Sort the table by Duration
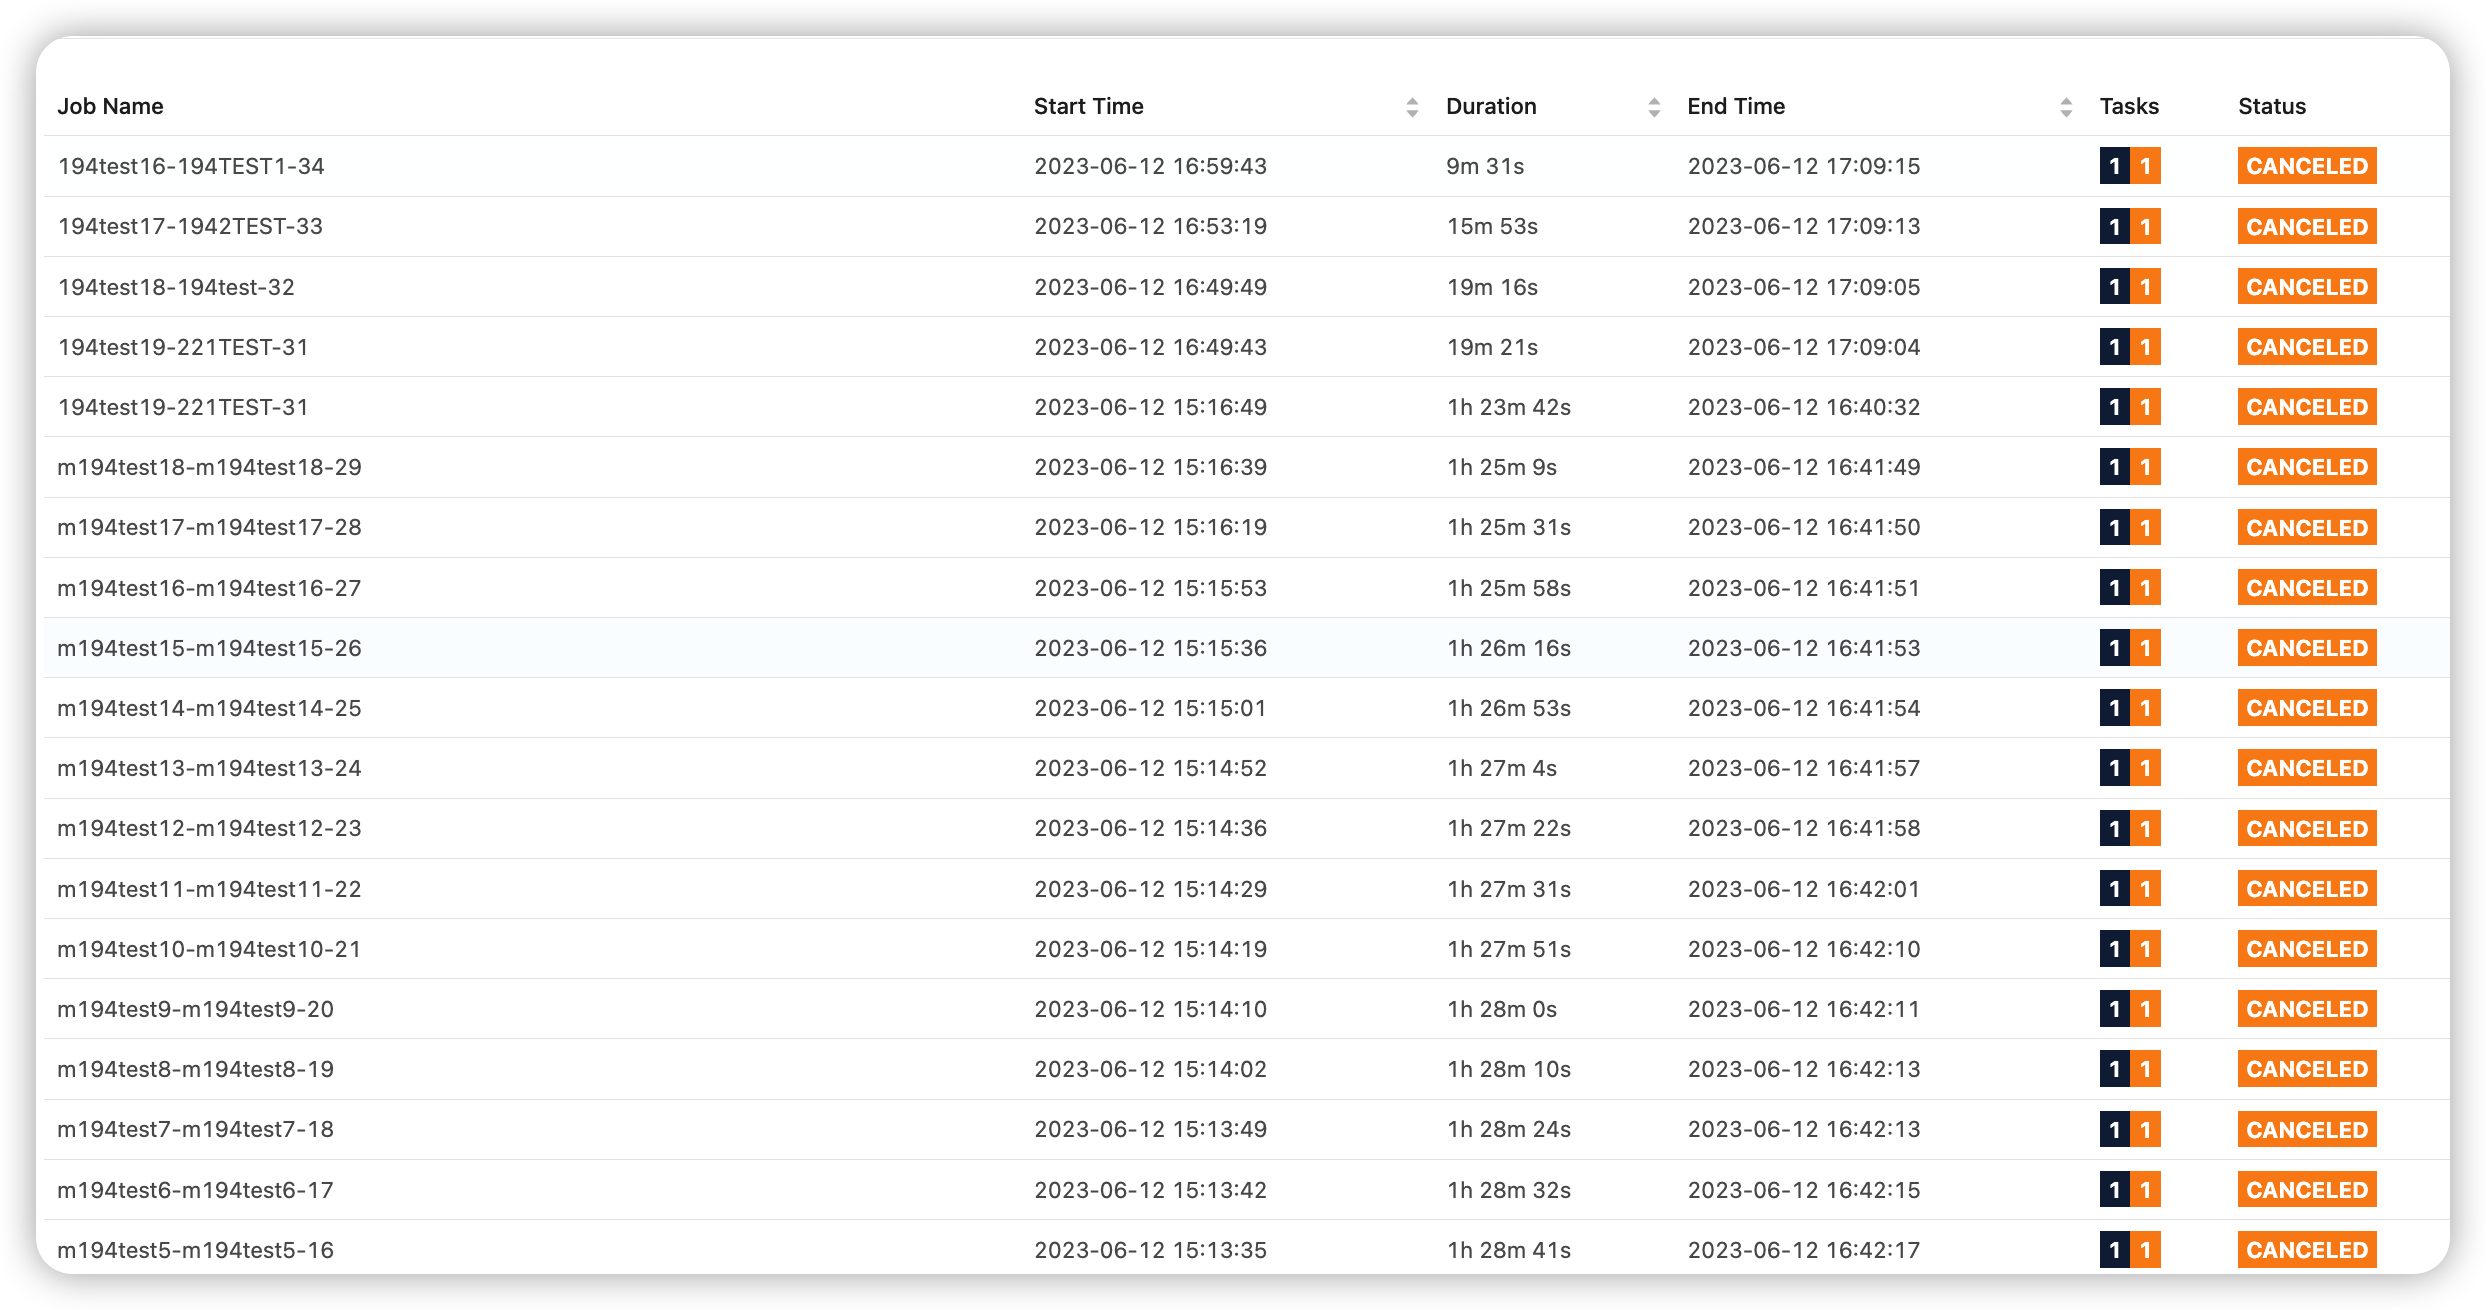The width and height of the screenshot is (2486, 1310). pyautogui.click(x=1654, y=107)
